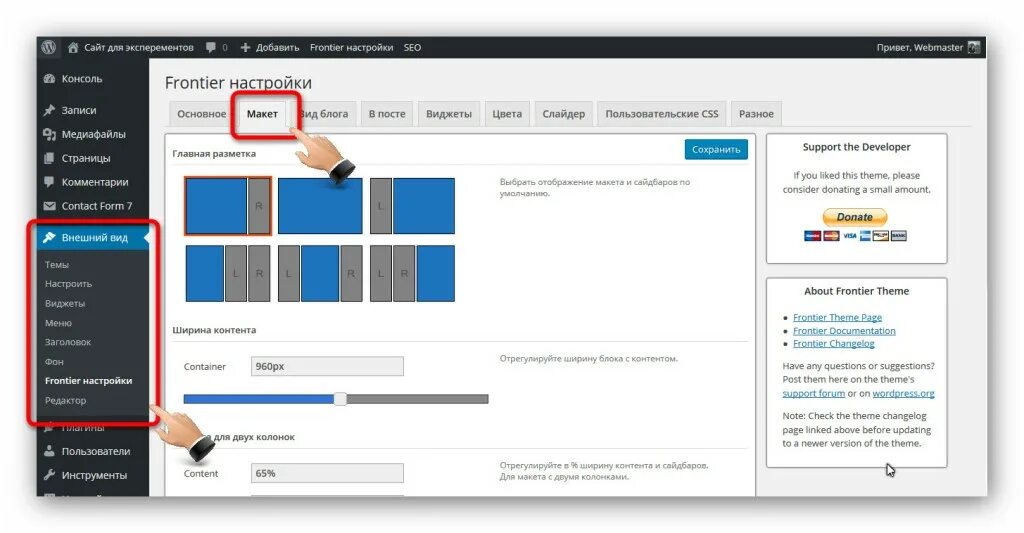Select layout with left sidebar only
1024x533 pixels.
(x=412, y=206)
